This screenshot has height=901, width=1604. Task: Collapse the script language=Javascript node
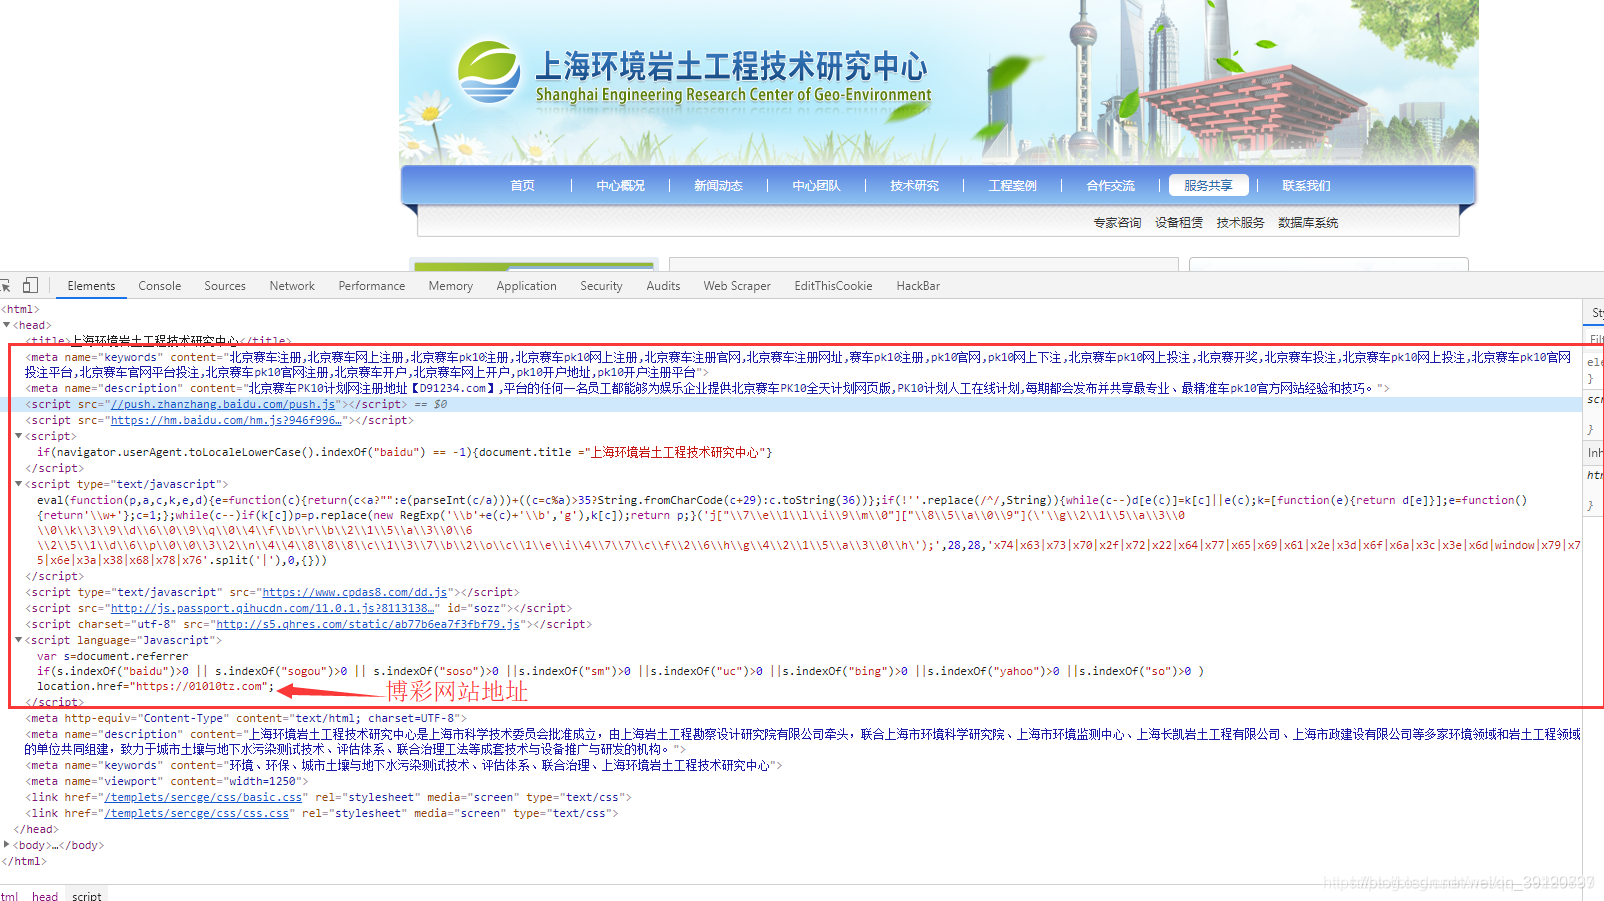pos(19,640)
